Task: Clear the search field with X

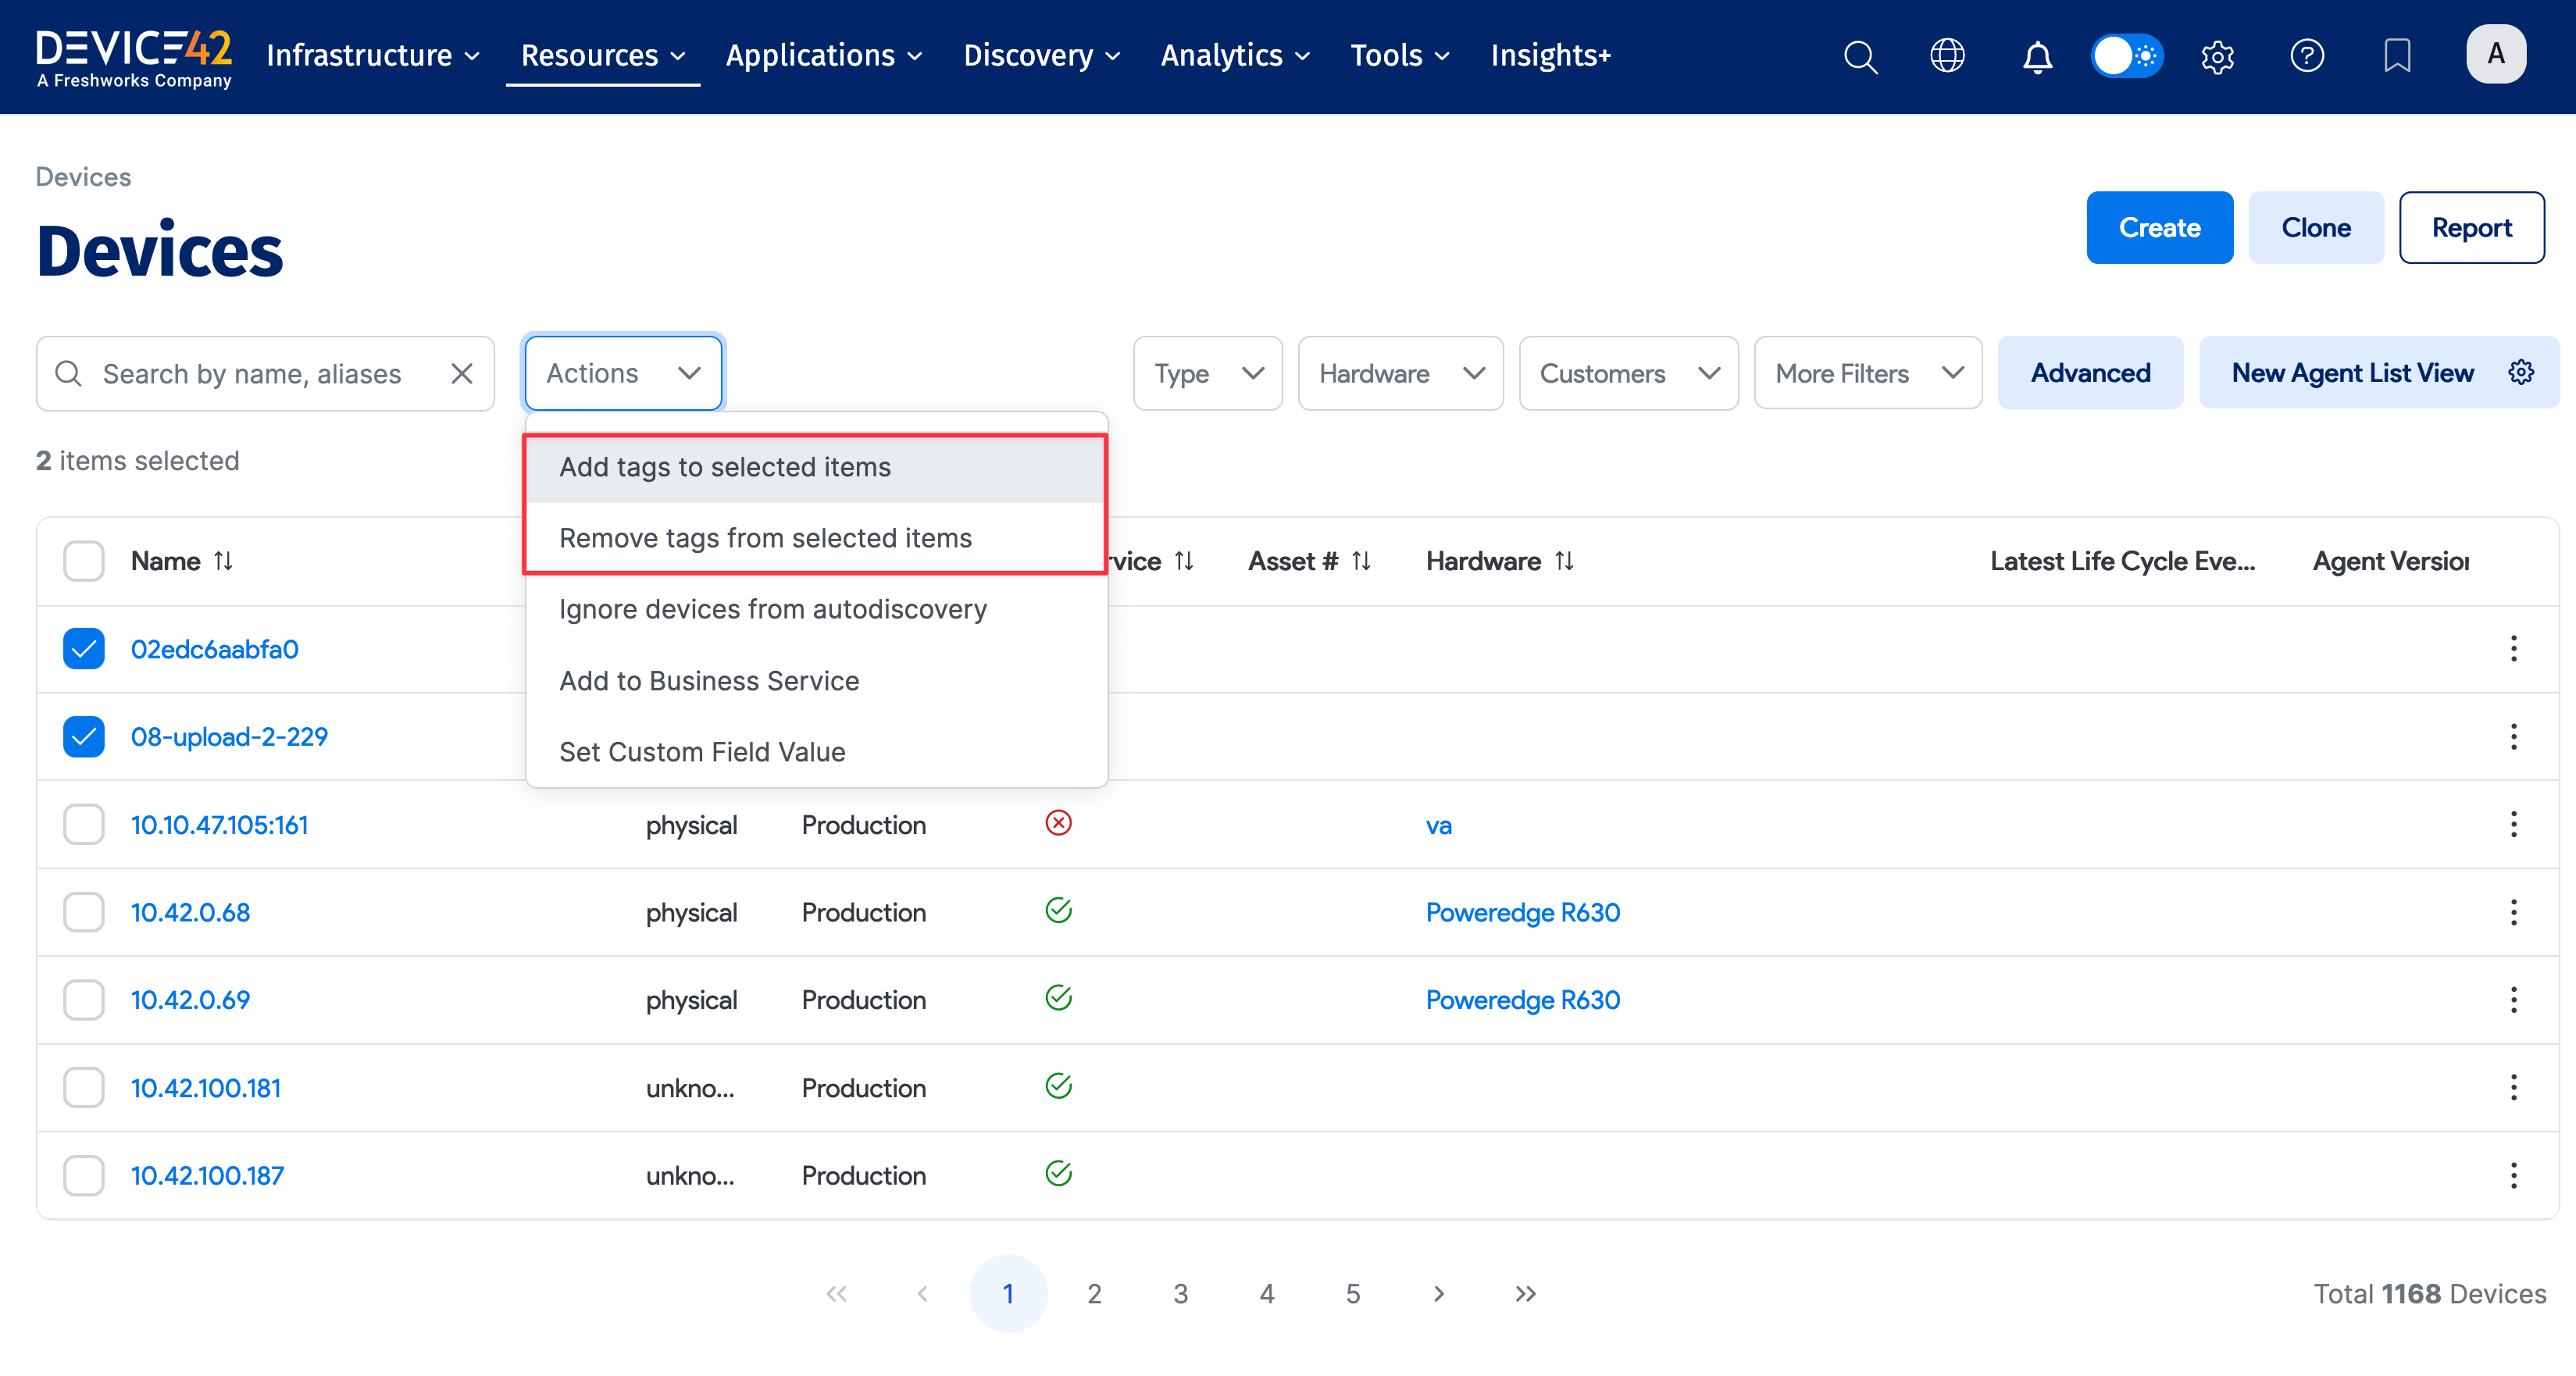Action: point(461,374)
